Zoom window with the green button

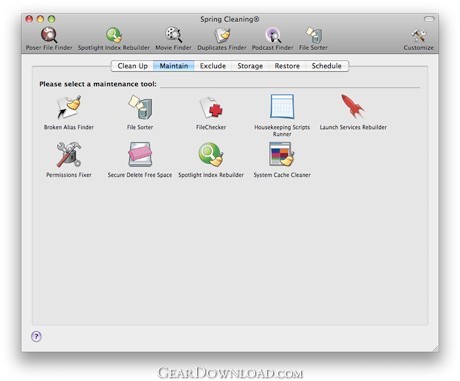(51, 19)
